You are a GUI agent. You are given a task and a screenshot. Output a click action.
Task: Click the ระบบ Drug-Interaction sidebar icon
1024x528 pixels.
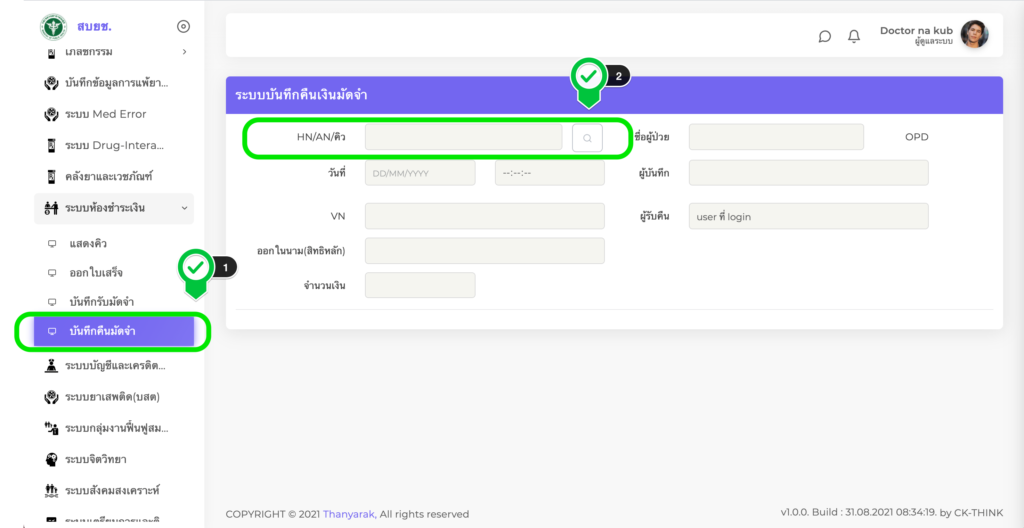coord(51,145)
